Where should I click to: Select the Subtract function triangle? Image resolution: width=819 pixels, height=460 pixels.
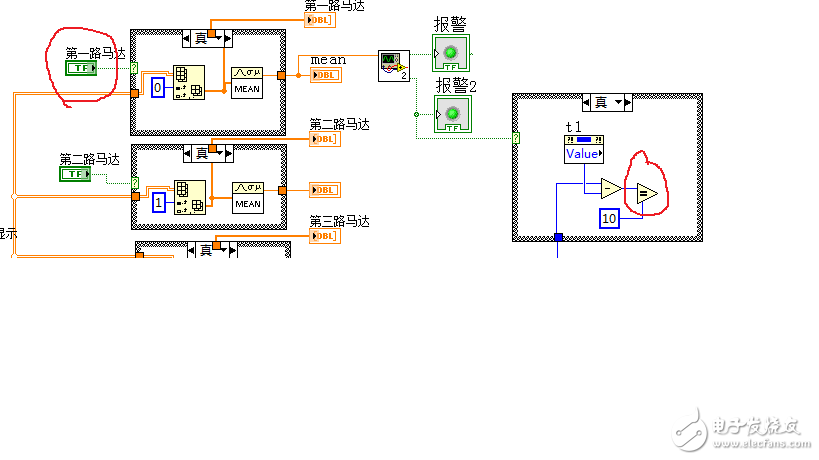coord(611,188)
